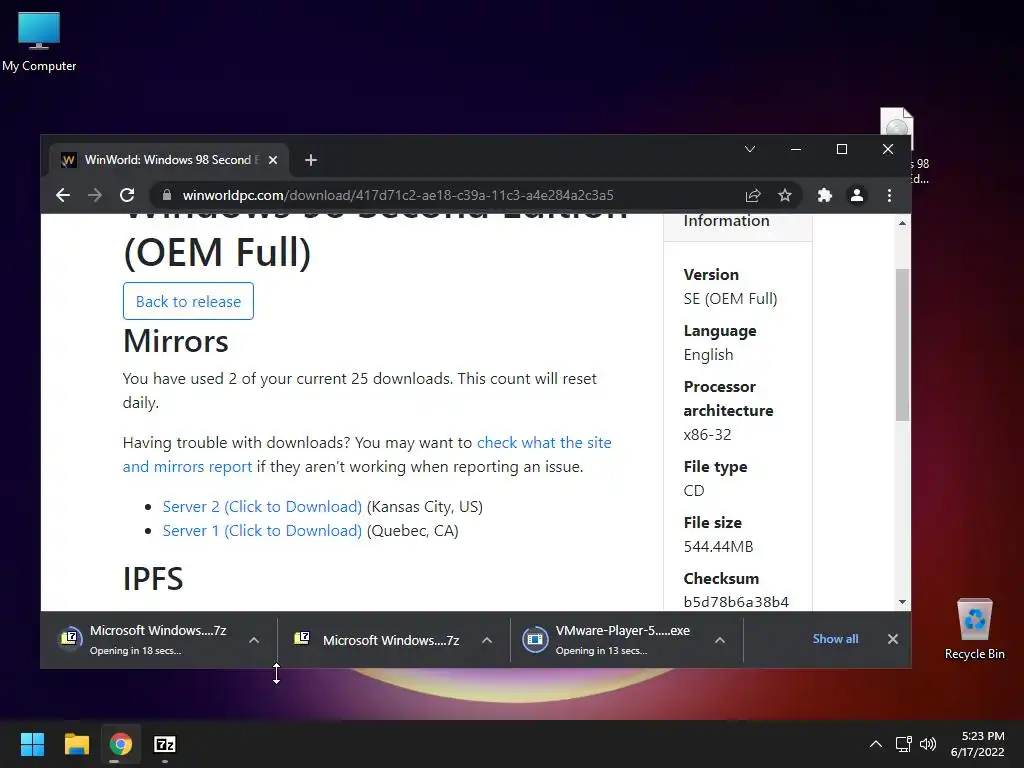Download from Server 2 Kansas City link
The width and height of the screenshot is (1024, 768).
click(262, 507)
